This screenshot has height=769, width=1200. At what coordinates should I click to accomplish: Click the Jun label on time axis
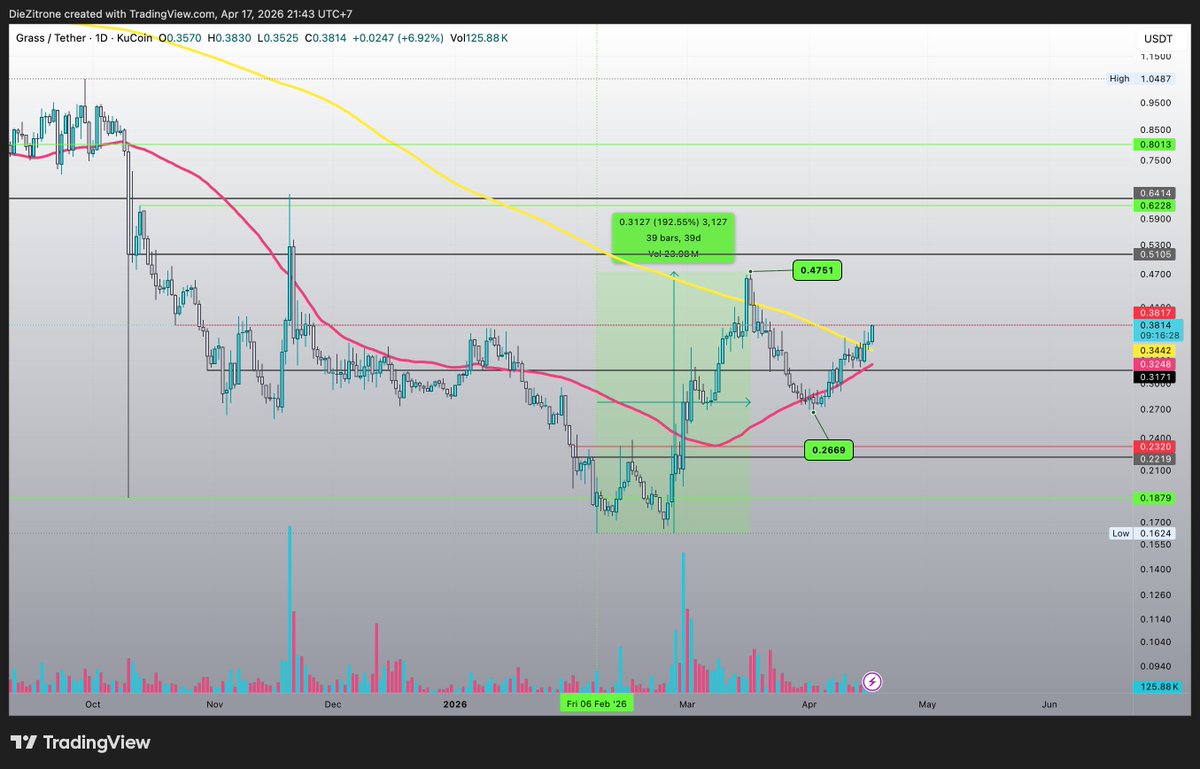tap(1049, 705)
